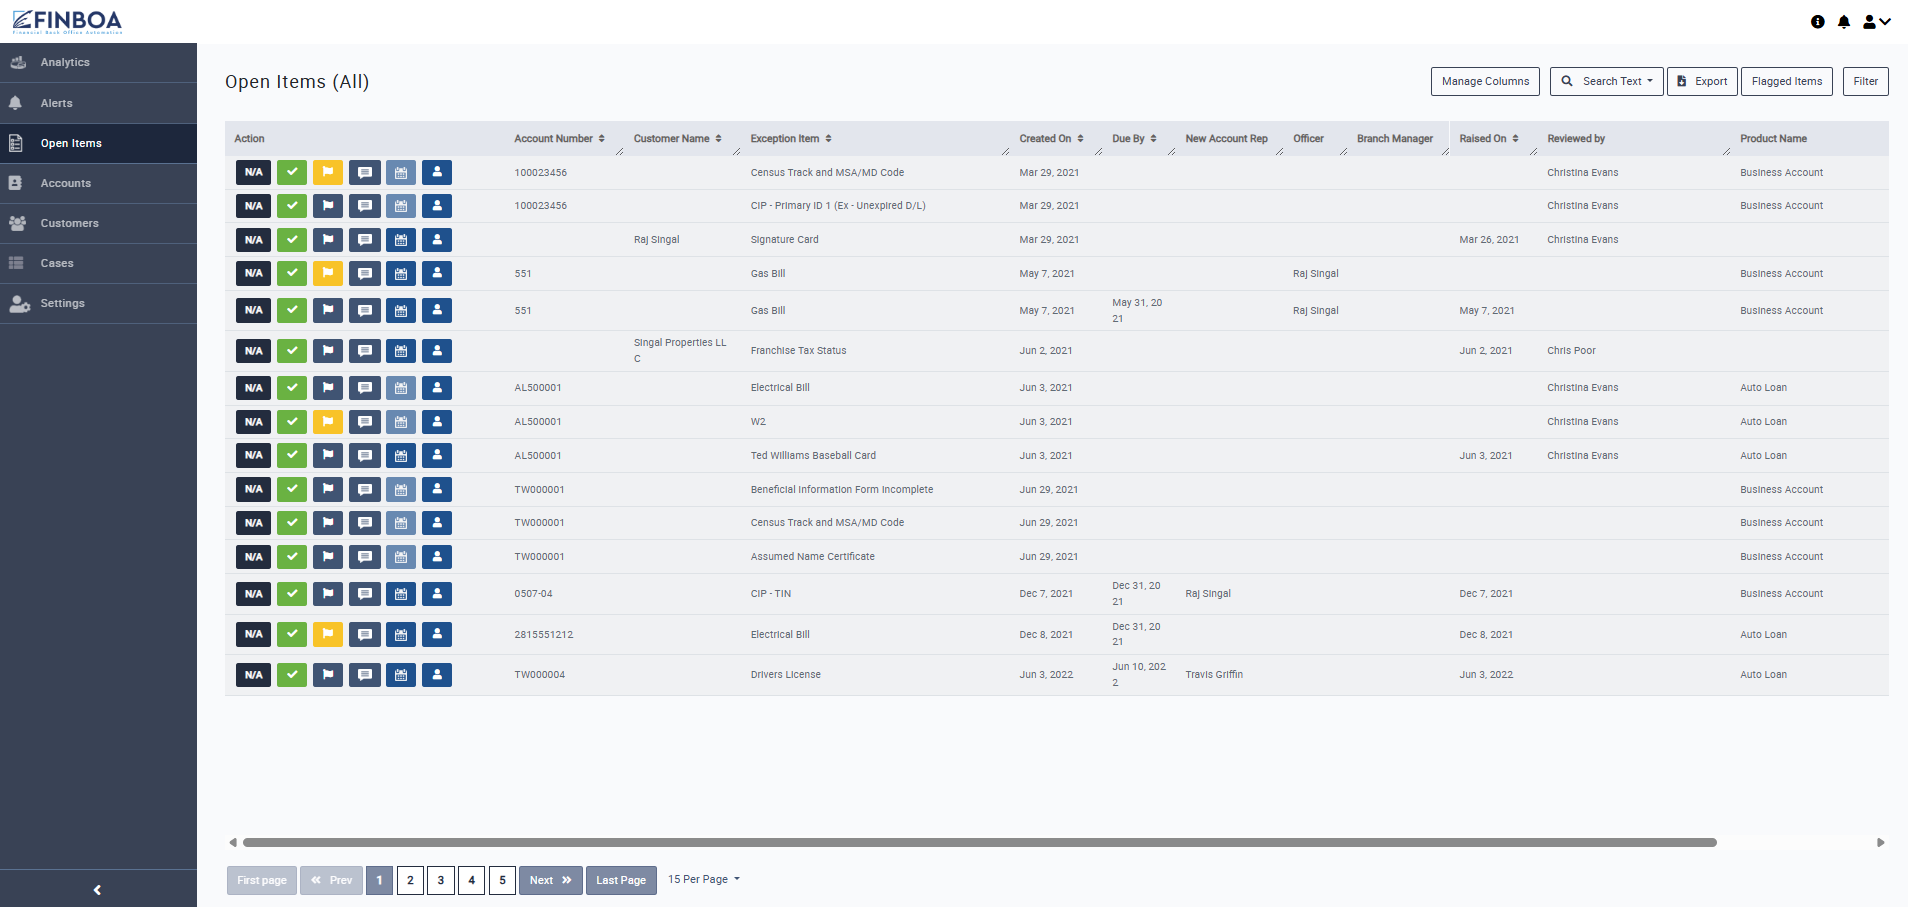The image size is (1908, 907).
Task: Click N/A button for W2 row
Action: click(254, 422)
